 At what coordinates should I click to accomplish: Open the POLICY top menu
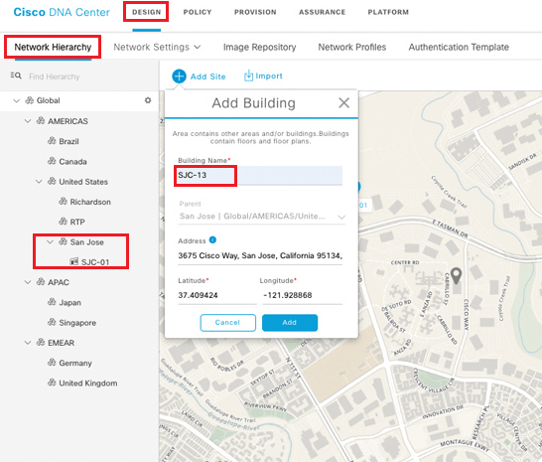tap(197, 12)
